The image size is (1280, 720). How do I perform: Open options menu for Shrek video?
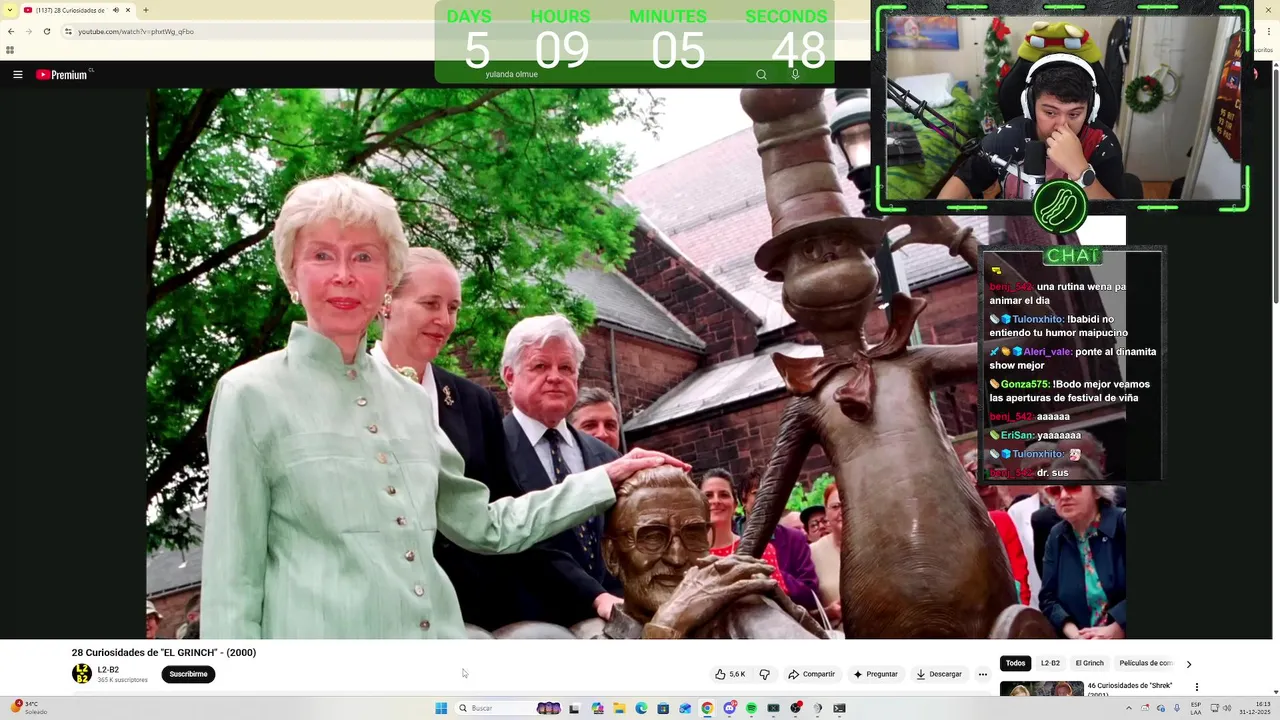(1196, 687)
